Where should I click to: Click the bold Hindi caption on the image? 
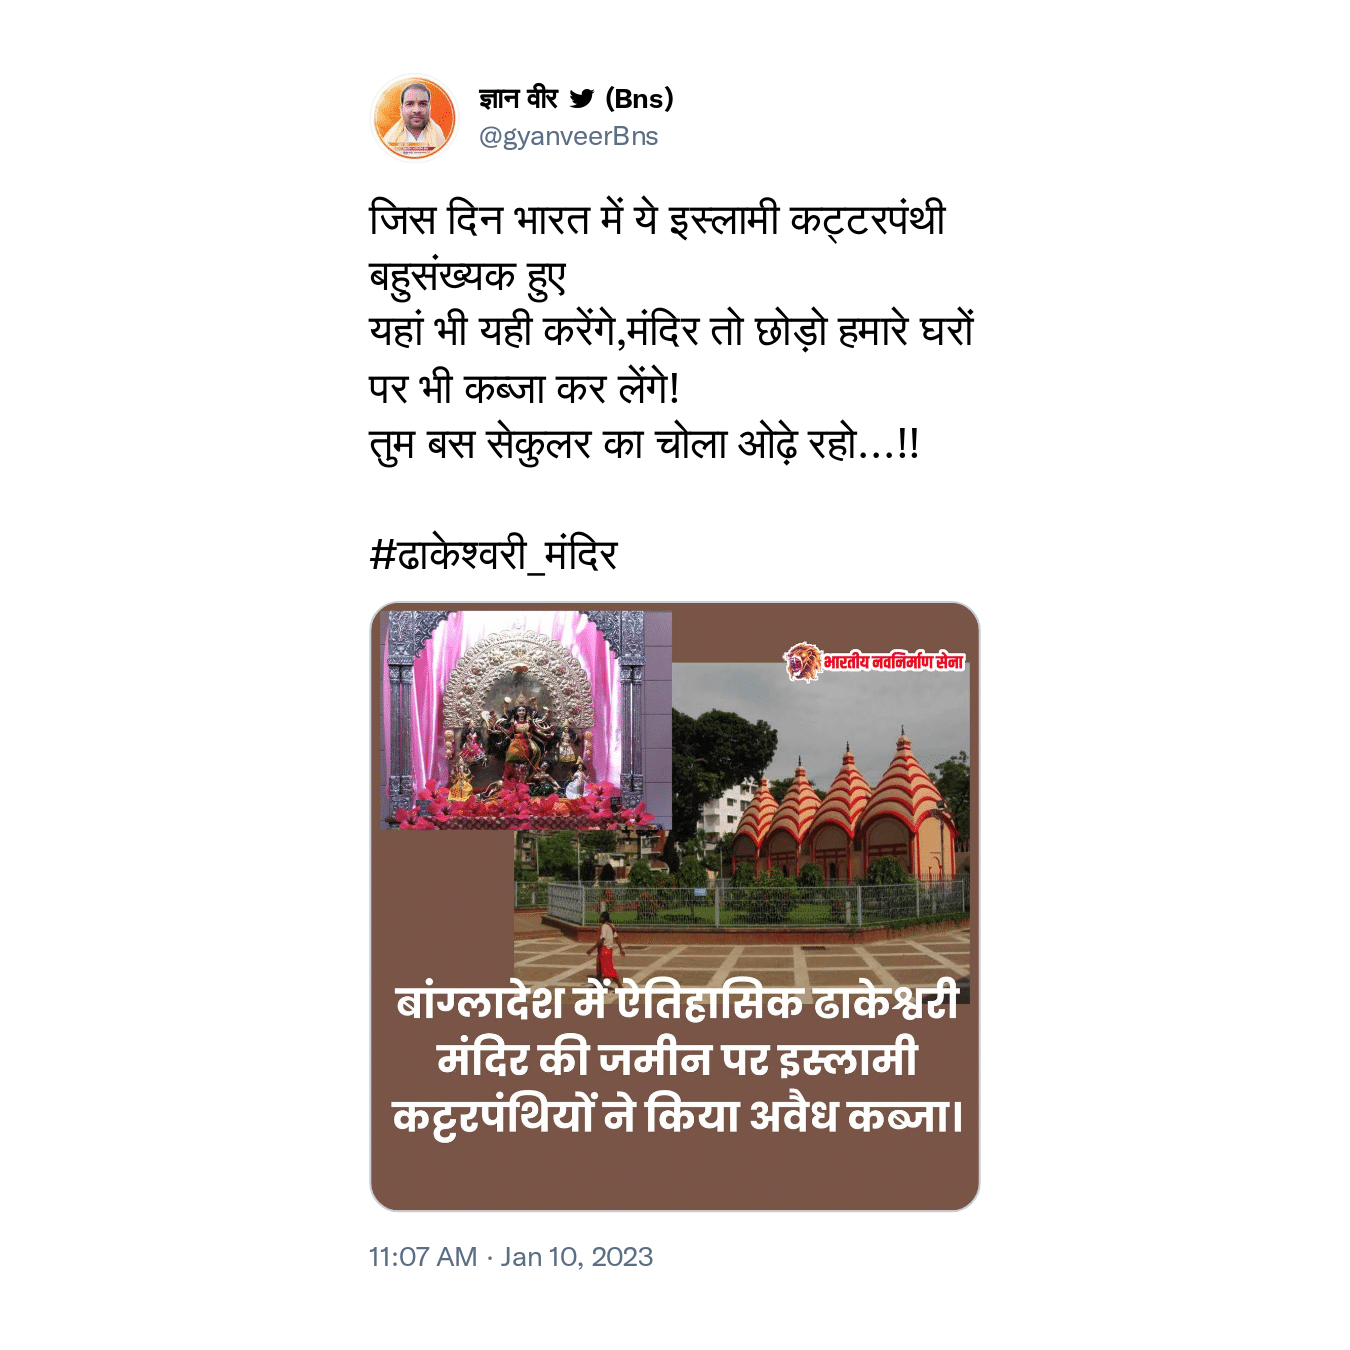[677, 1060]
